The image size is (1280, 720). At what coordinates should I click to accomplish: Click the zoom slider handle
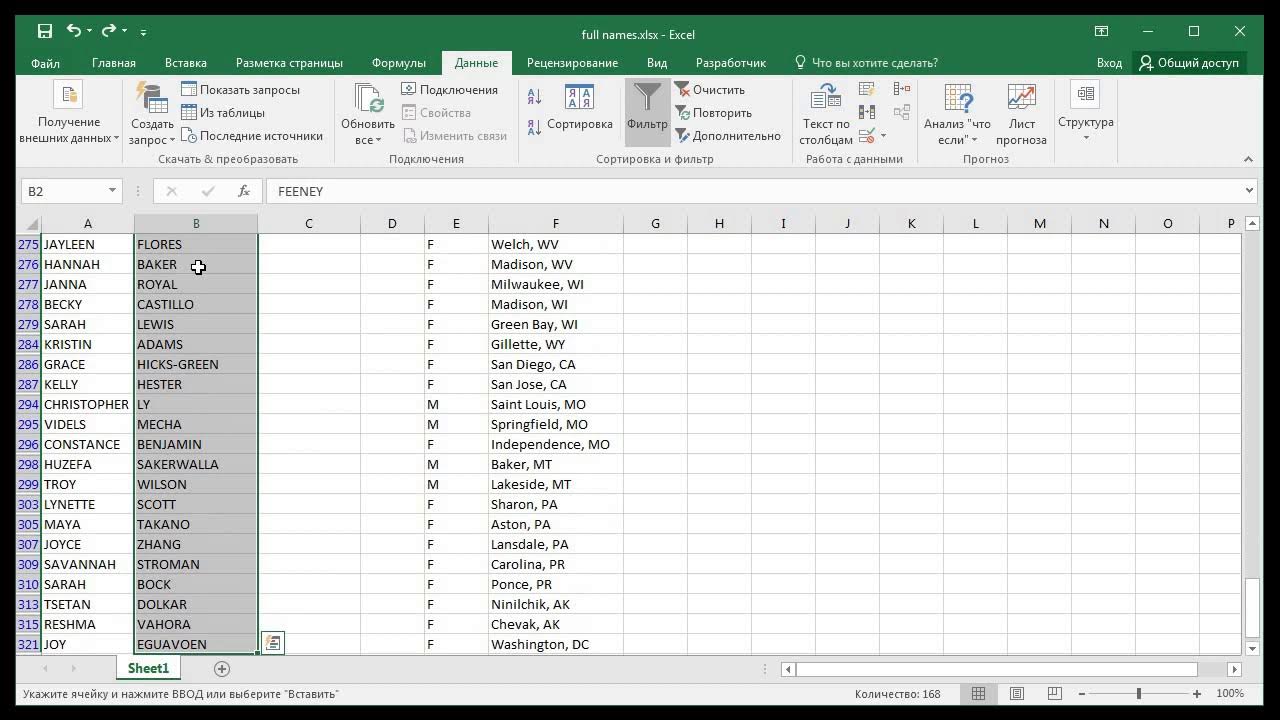pyautogui.click(x=1138, y=693)
